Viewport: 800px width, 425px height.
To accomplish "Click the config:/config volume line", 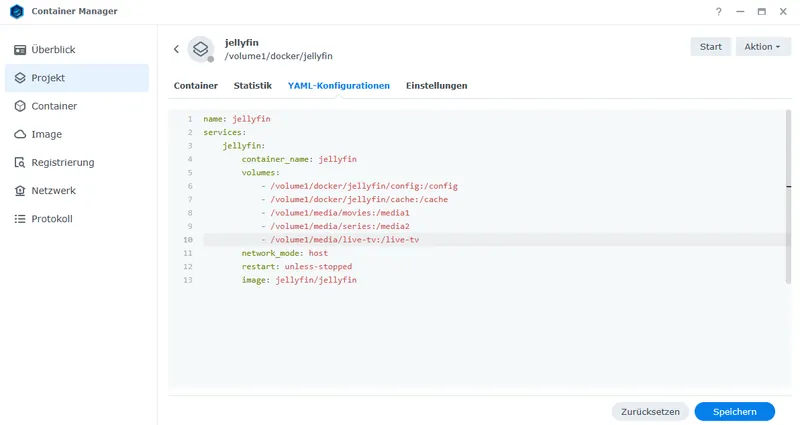I will (x=359, y=186).
